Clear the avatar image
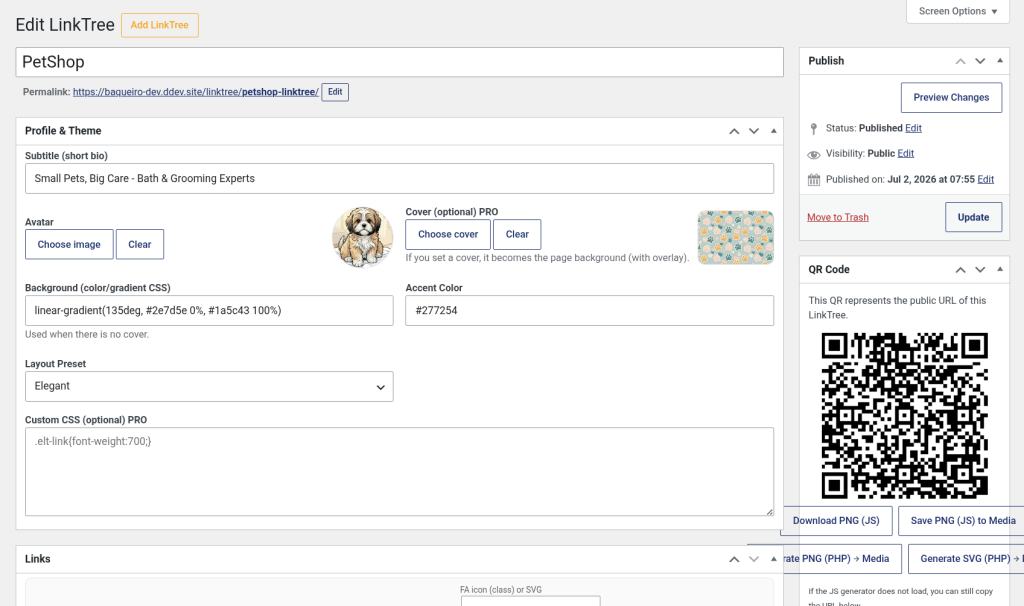 [x=140, y=244]
